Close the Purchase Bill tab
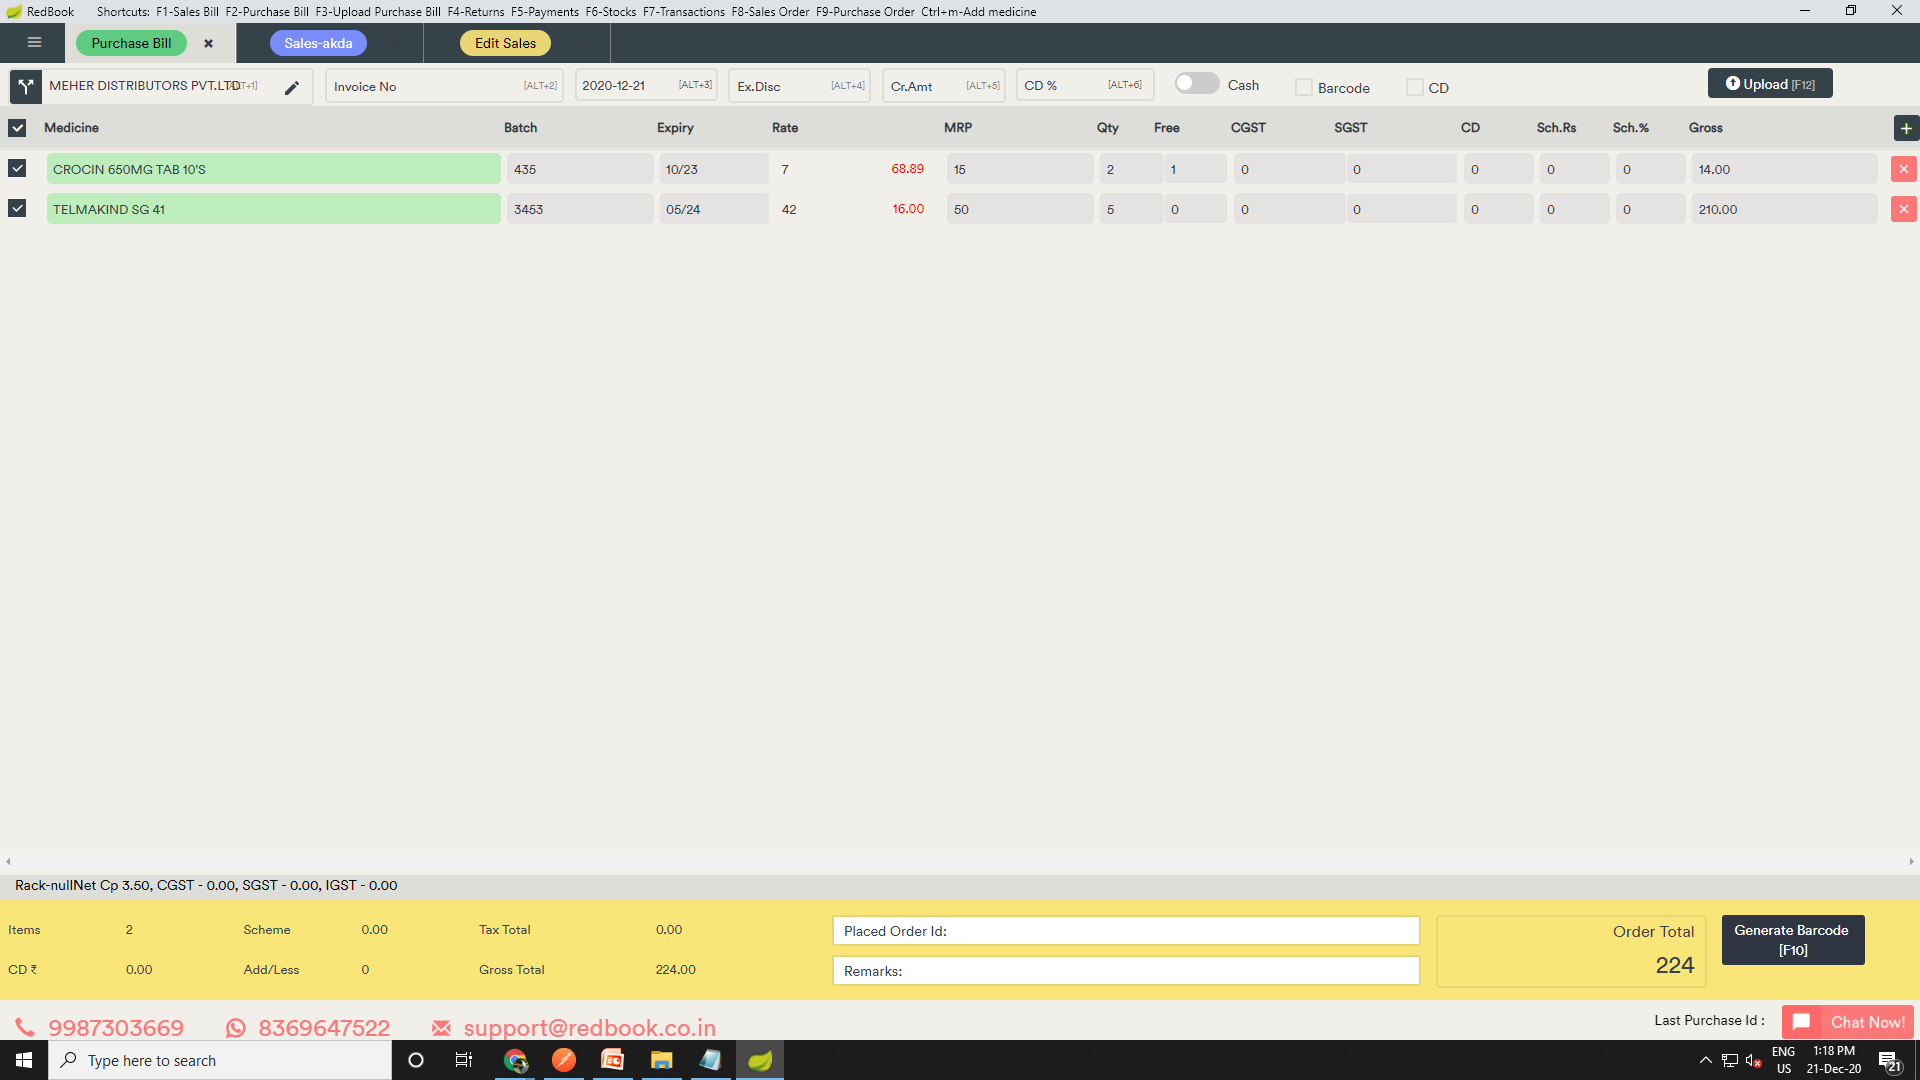 208,44
